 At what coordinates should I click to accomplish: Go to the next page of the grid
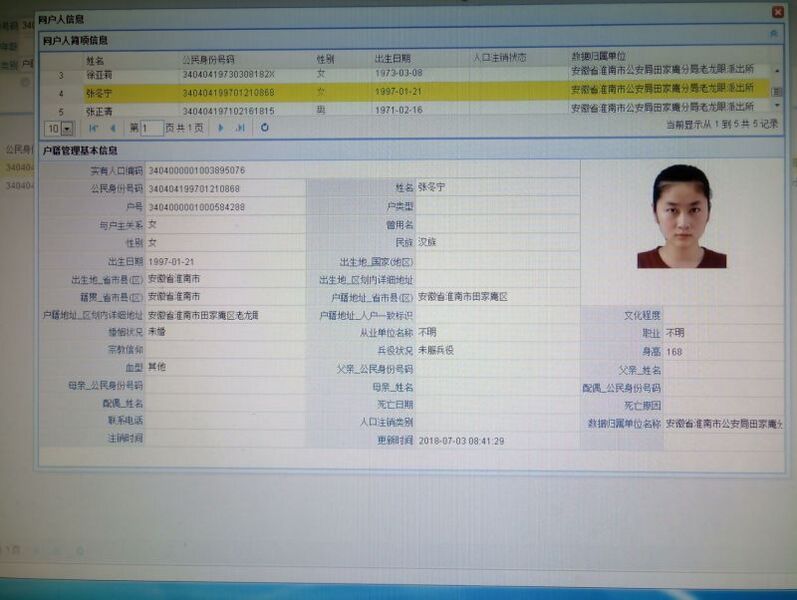221,128
